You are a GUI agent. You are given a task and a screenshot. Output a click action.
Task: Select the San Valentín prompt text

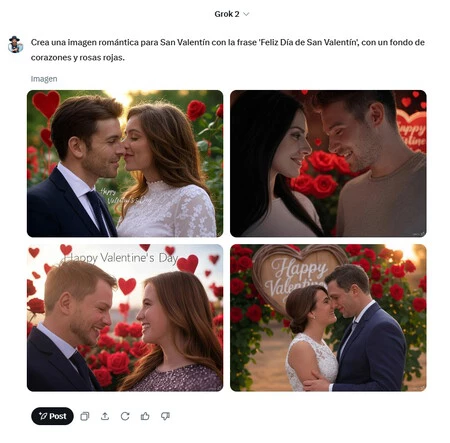click(228, 50)
